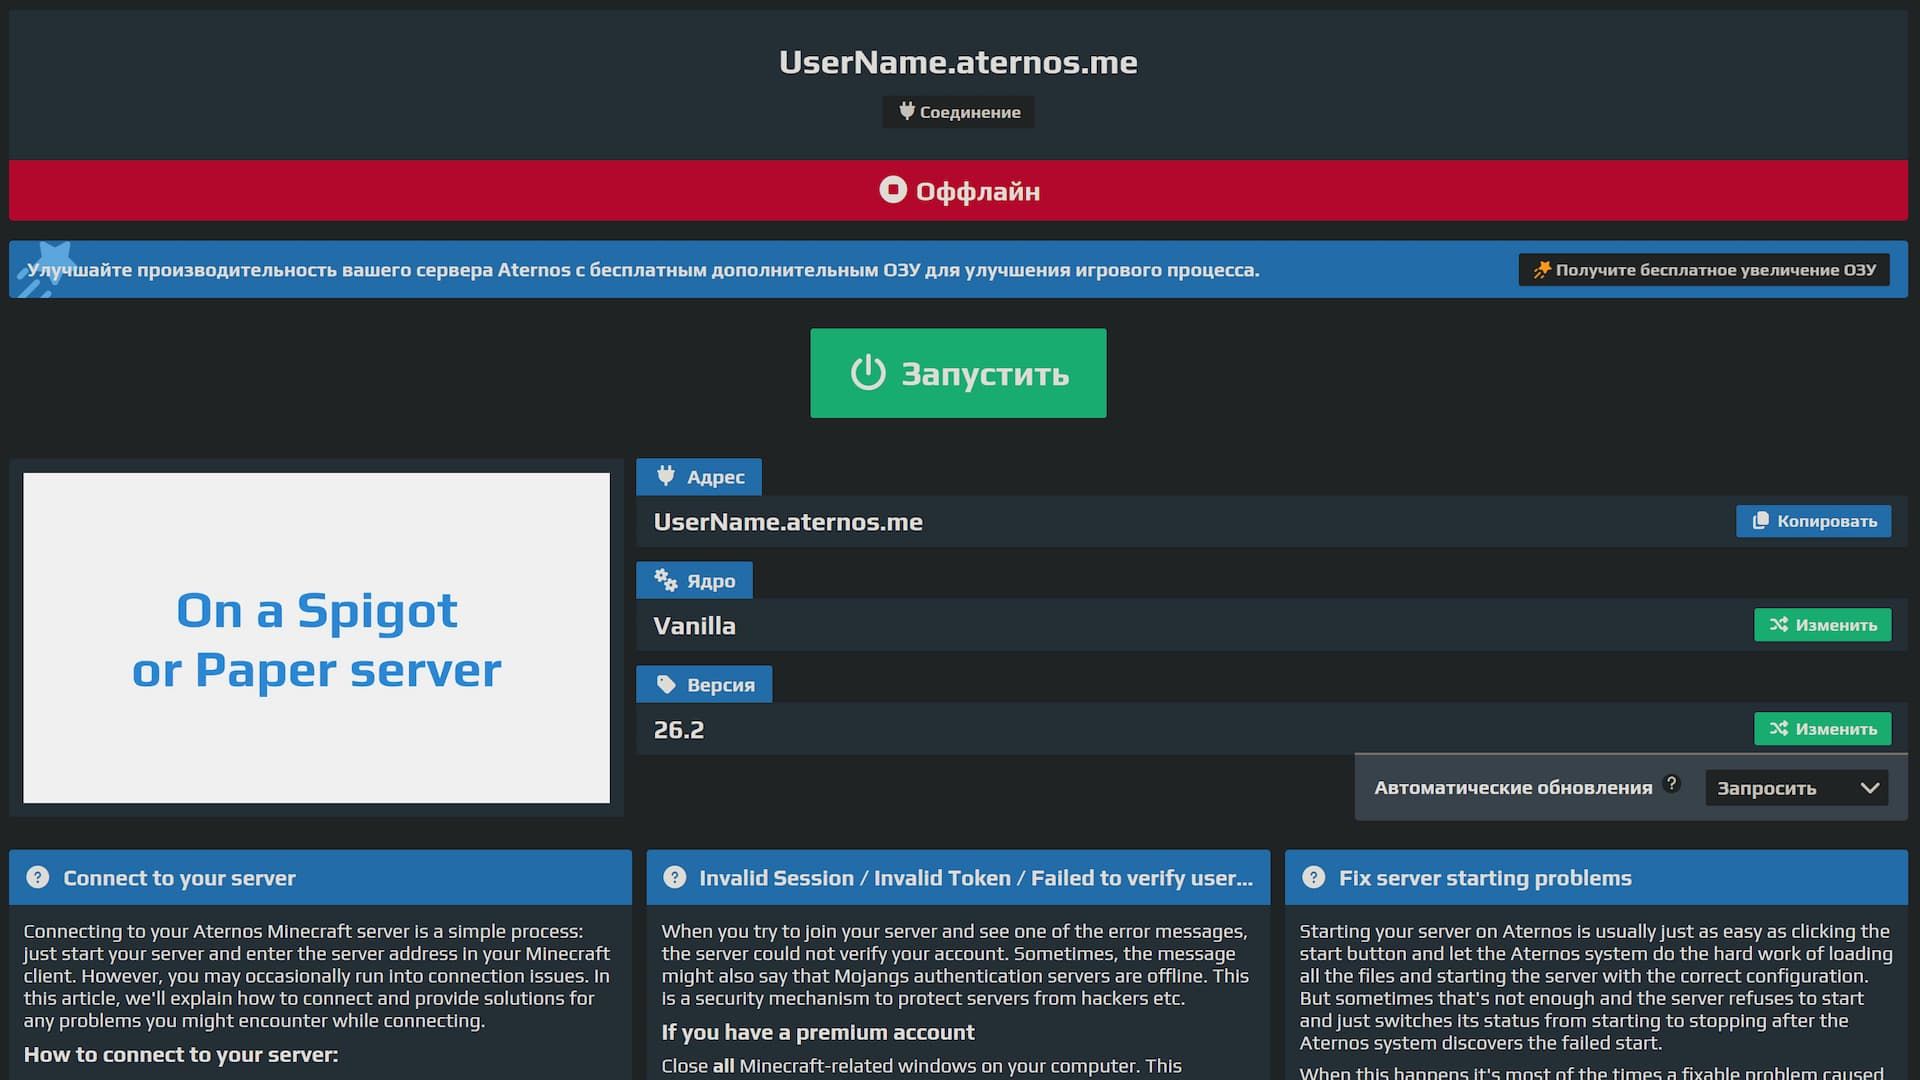Click the copy icon on Копировать

(x=1760, y=520)
